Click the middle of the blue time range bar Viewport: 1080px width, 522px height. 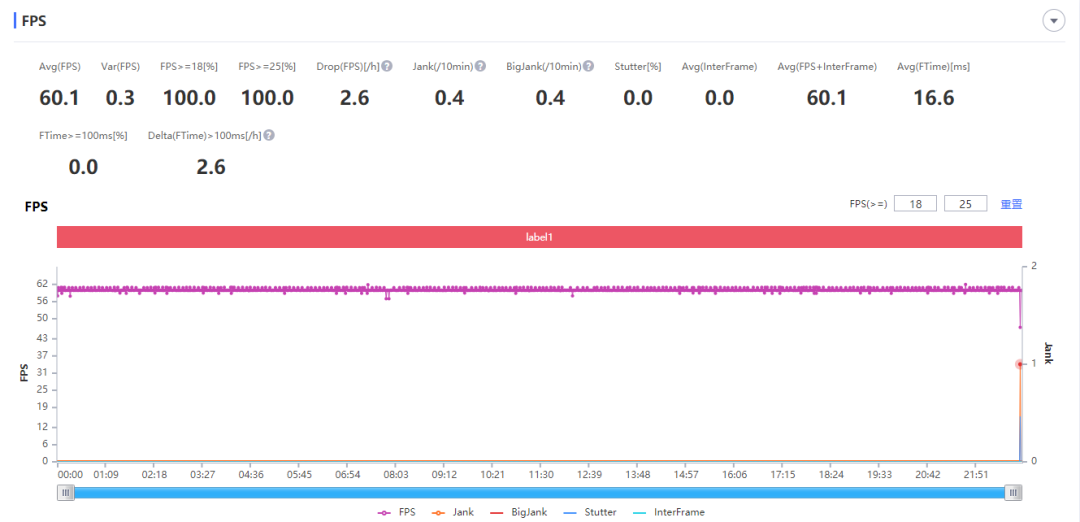[539, 492]
